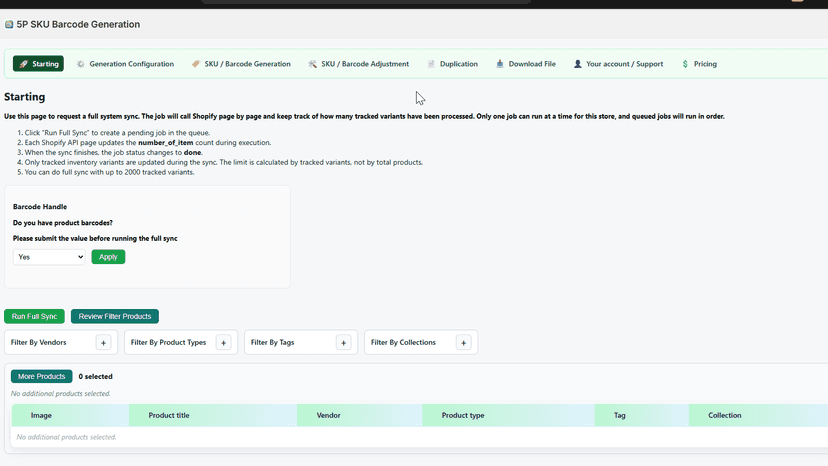828x466 pixels.
Task: Click step about 2000 tracked variants
Action: [109, 172]
